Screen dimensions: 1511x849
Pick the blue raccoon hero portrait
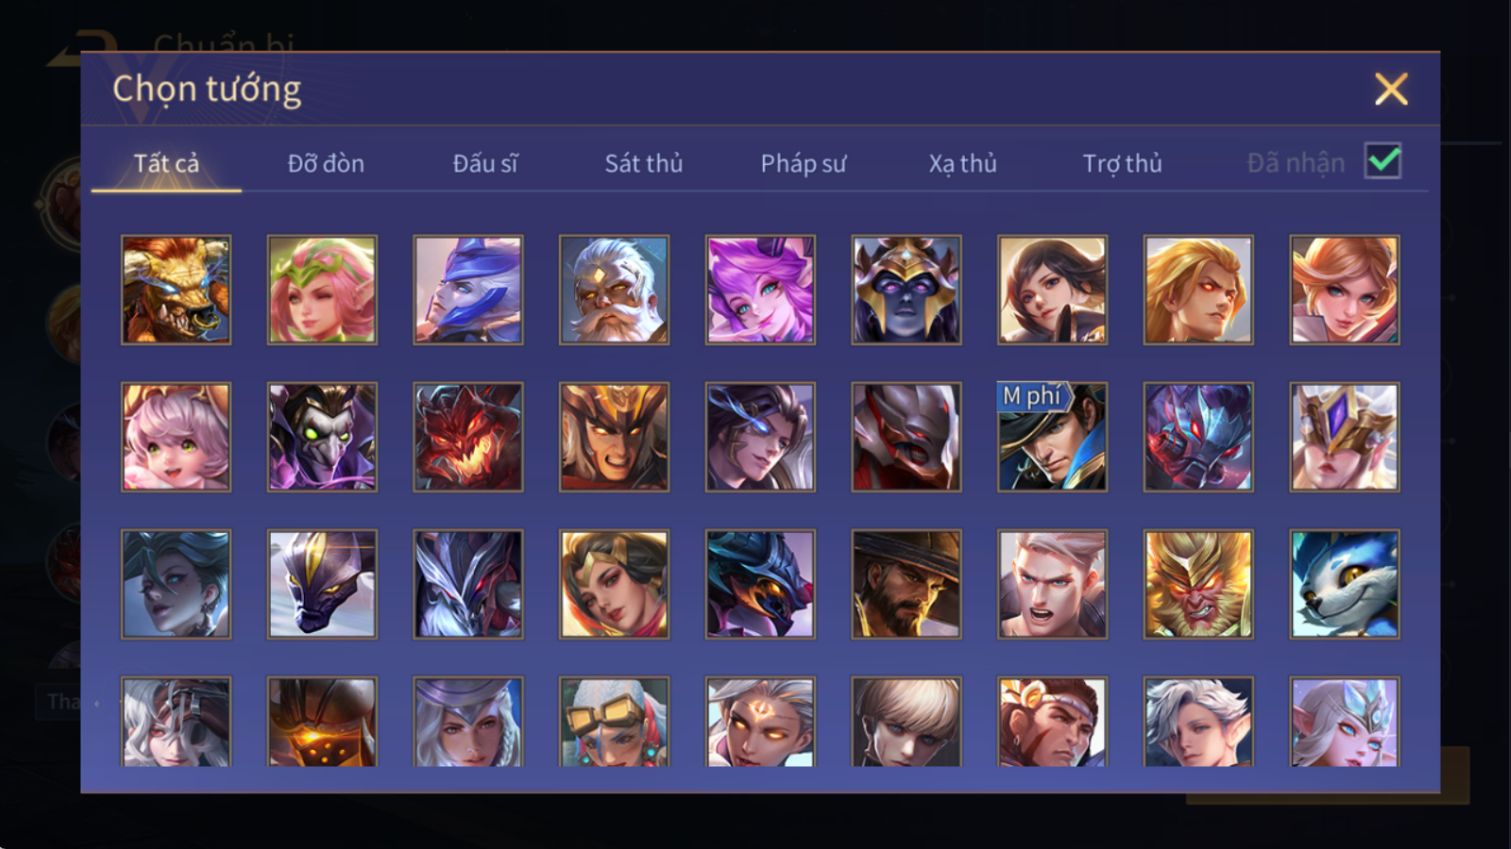tap(1344, 584)
